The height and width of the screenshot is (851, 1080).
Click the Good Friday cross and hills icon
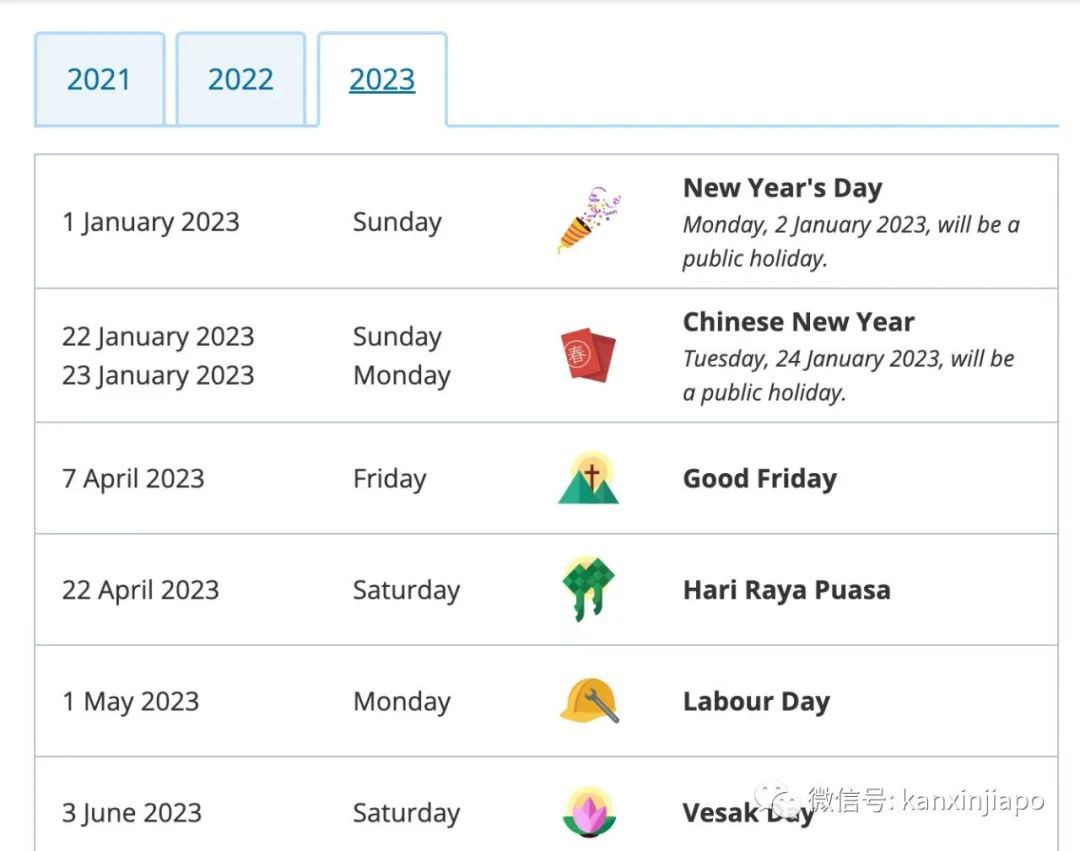(x=588, y=478)
